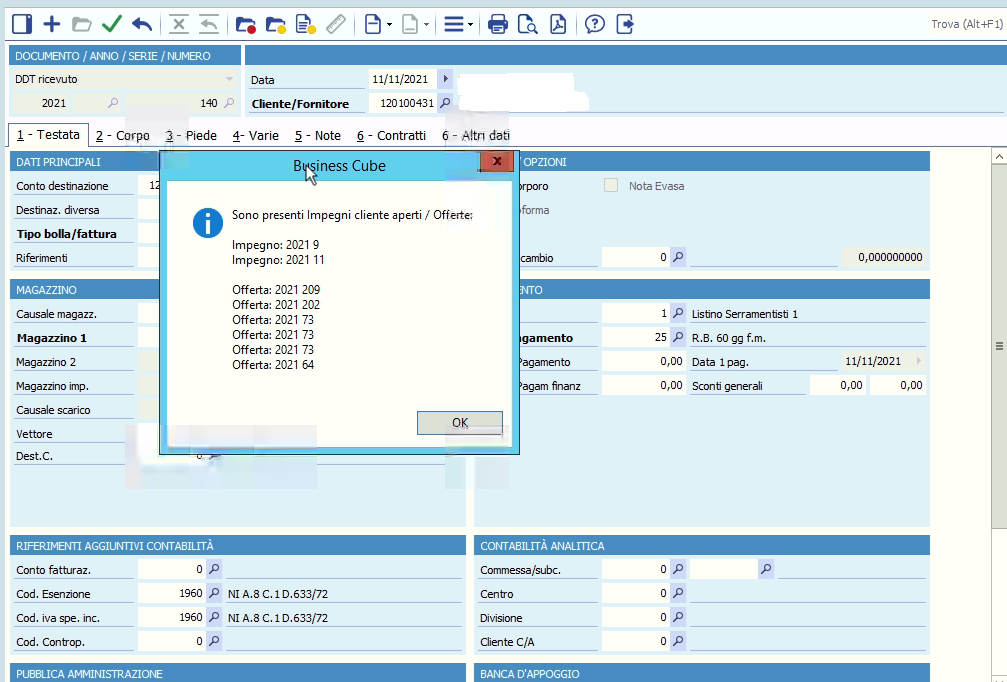The height and width of the screenshot is (682, 1007).
Task: Click lookup magnifier beside Cod. iva spe. inc.
Action: [x=215, y=617]
